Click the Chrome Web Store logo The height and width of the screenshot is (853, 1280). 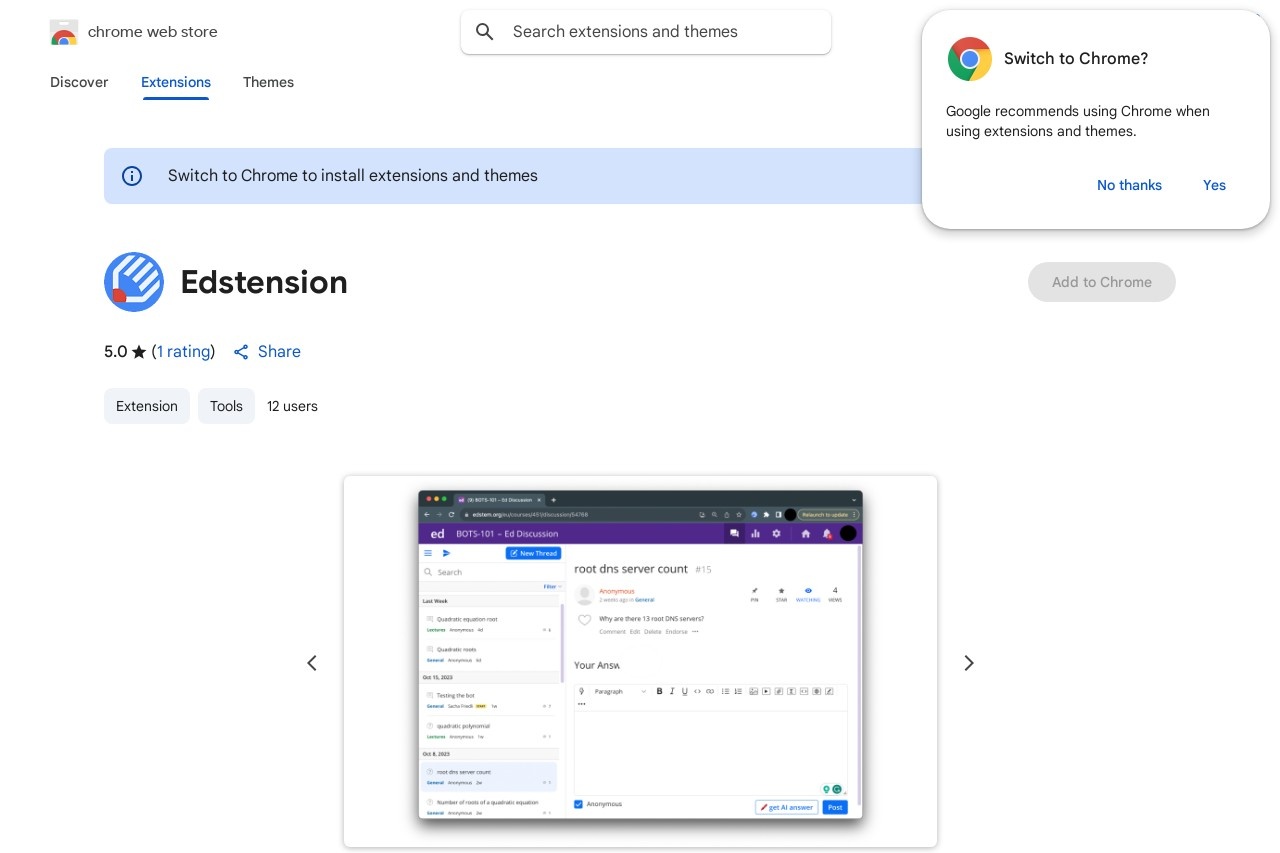[x=64, y=32]
